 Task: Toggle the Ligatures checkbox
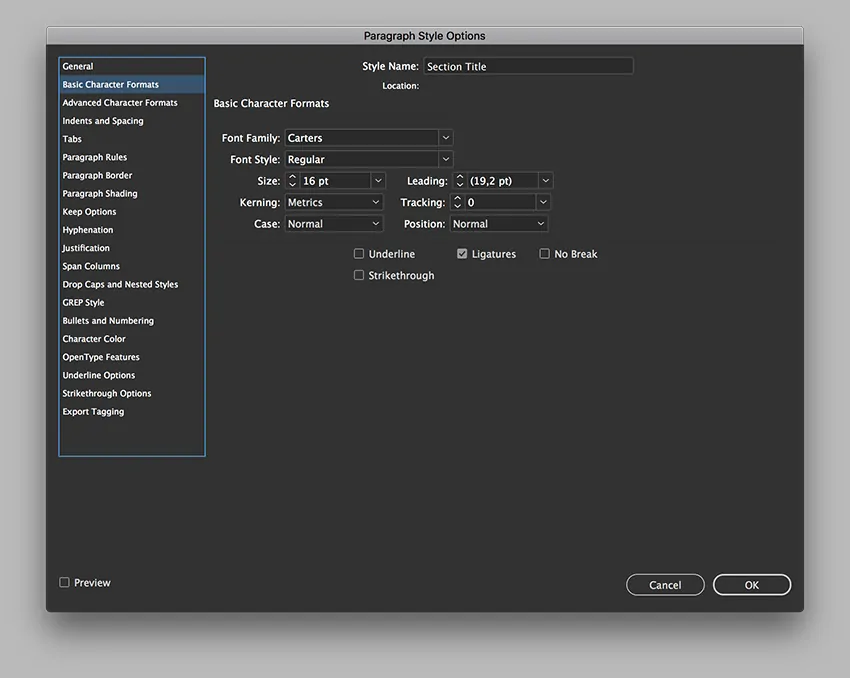[x=462, y=254]
